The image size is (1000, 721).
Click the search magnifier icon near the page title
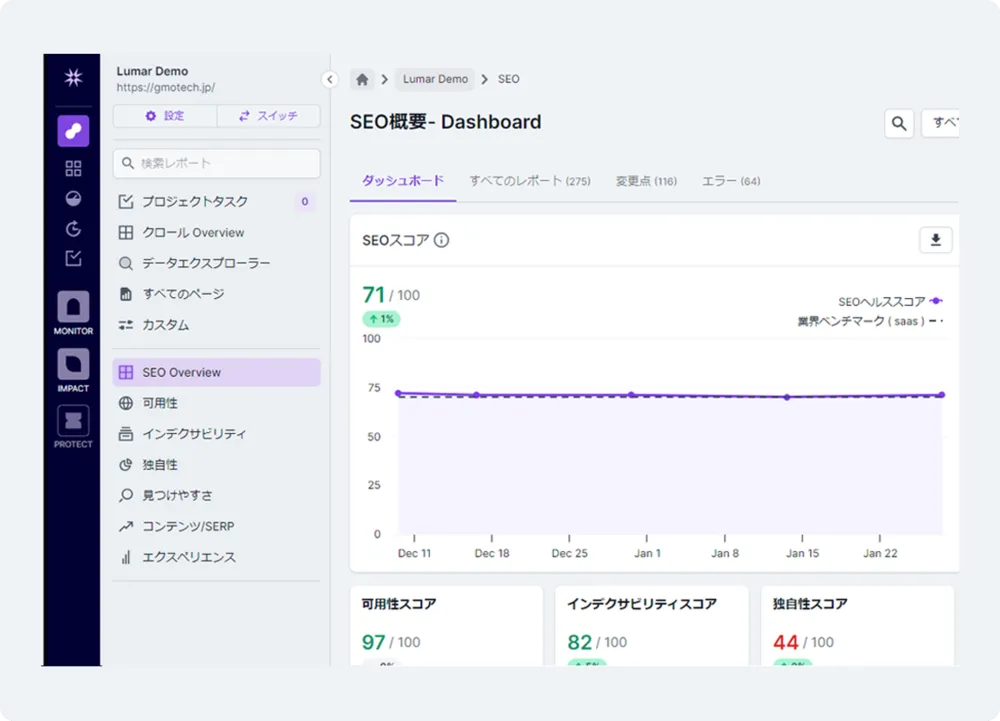(898, 123)
